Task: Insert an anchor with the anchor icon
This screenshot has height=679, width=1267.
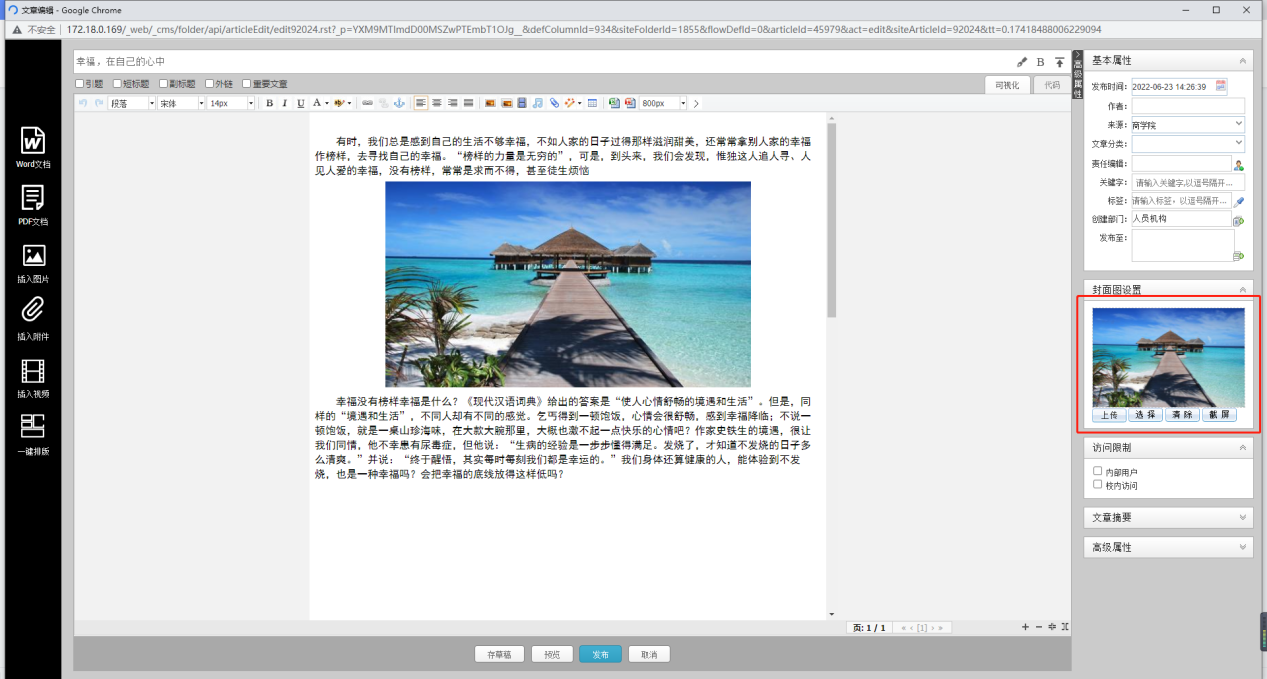Action: click(x=399, y=103)
